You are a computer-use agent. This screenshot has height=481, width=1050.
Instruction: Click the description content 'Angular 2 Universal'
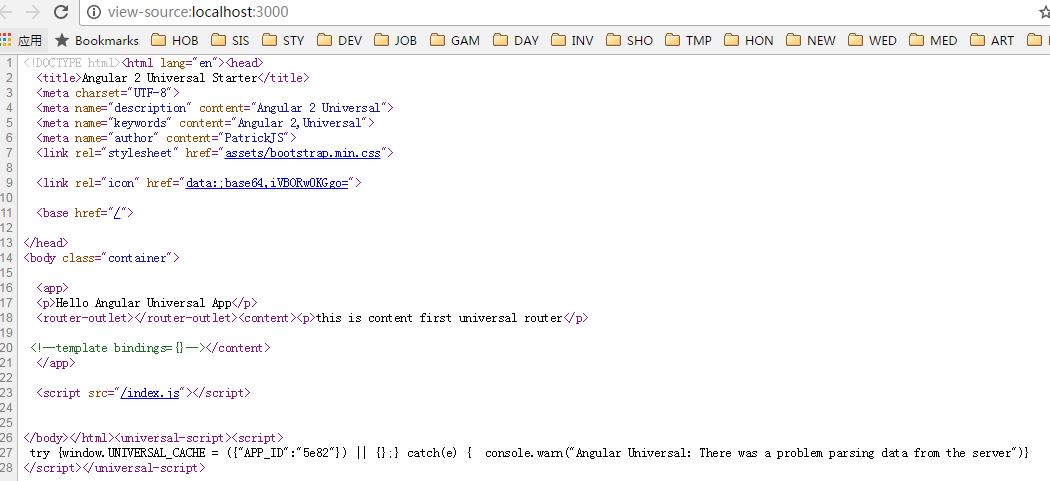pyautogui.click(x=319, y=108)
